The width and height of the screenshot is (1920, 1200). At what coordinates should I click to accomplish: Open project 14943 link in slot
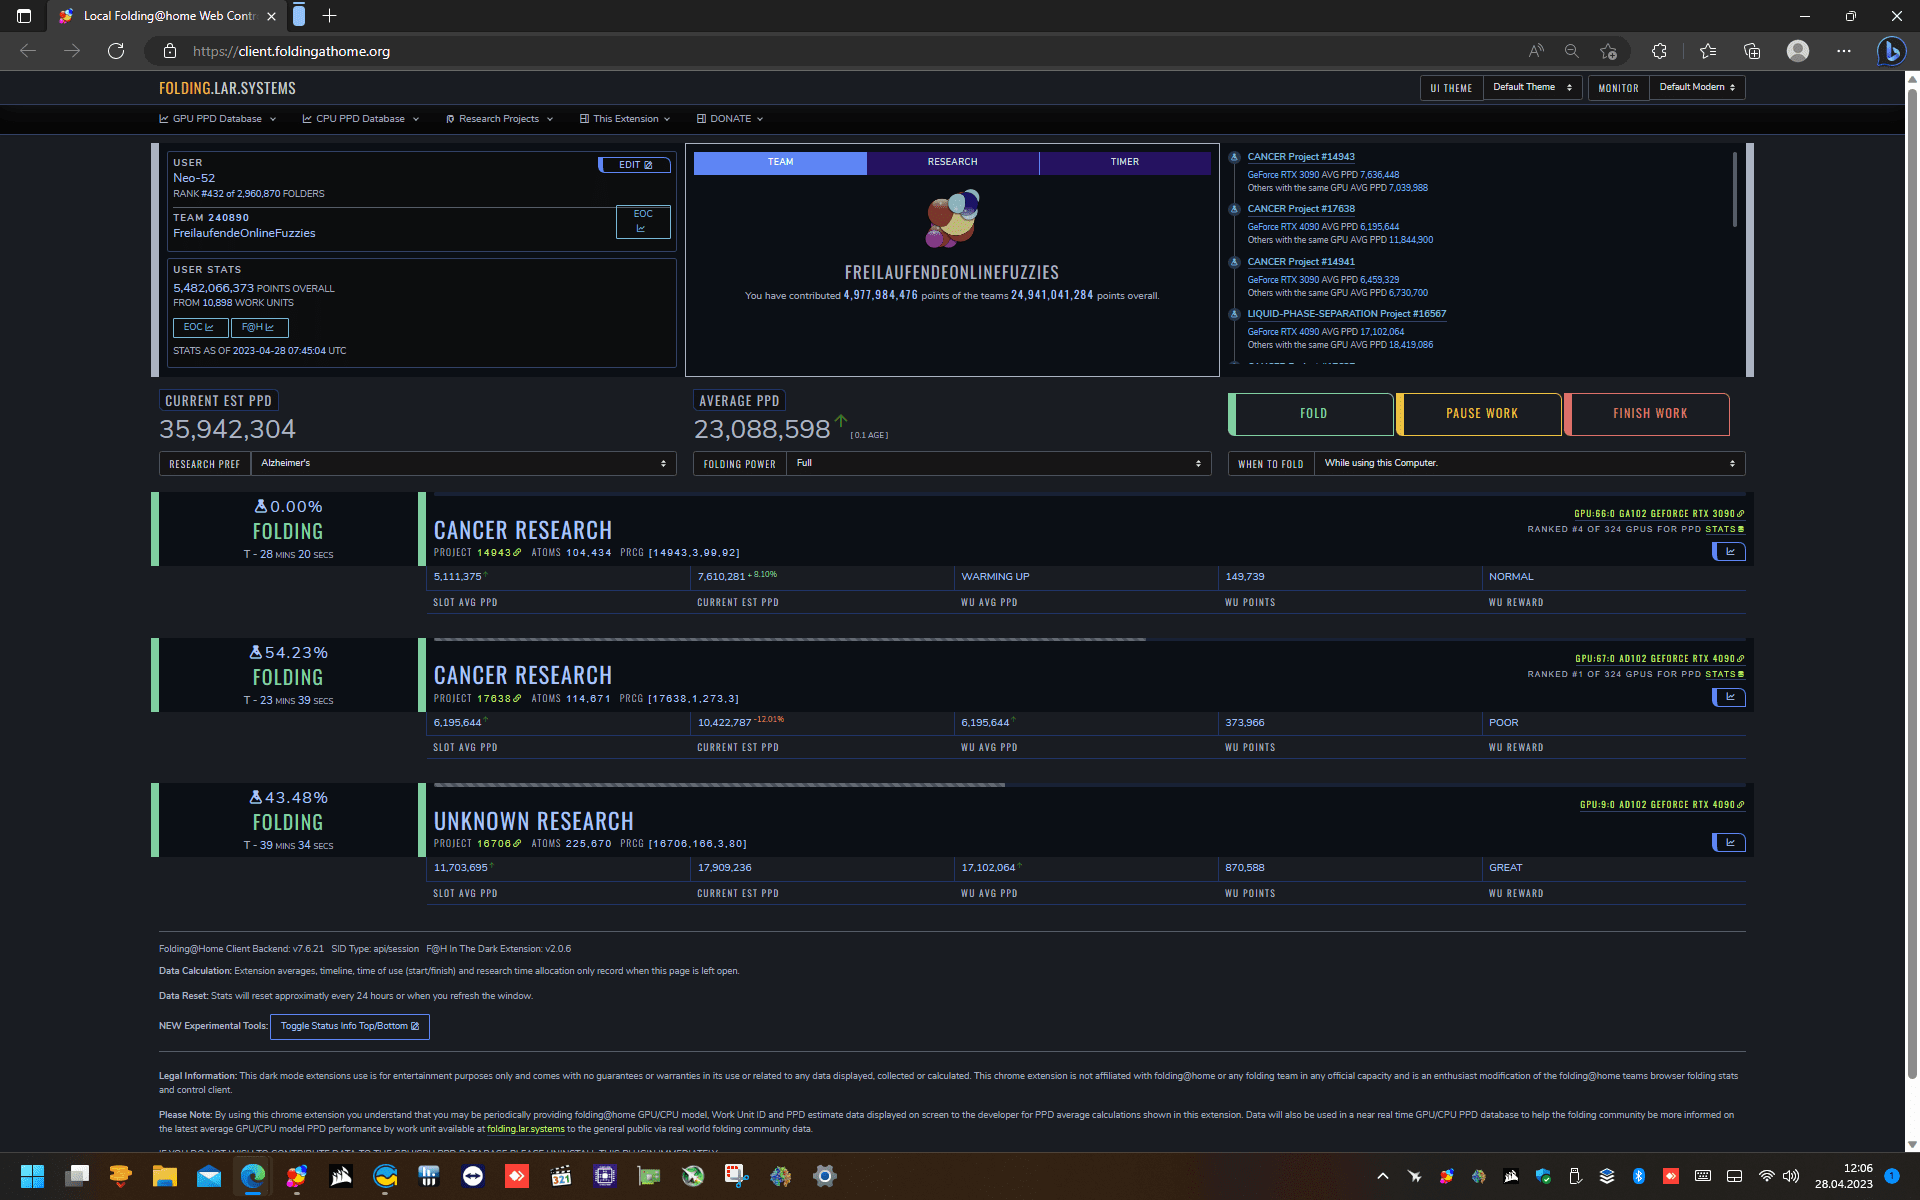click(499, 553)
